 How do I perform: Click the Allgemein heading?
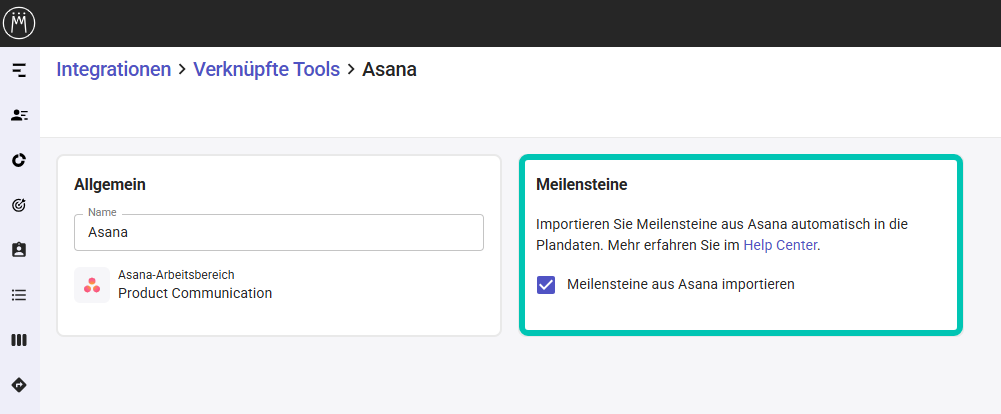pos(110,185)
